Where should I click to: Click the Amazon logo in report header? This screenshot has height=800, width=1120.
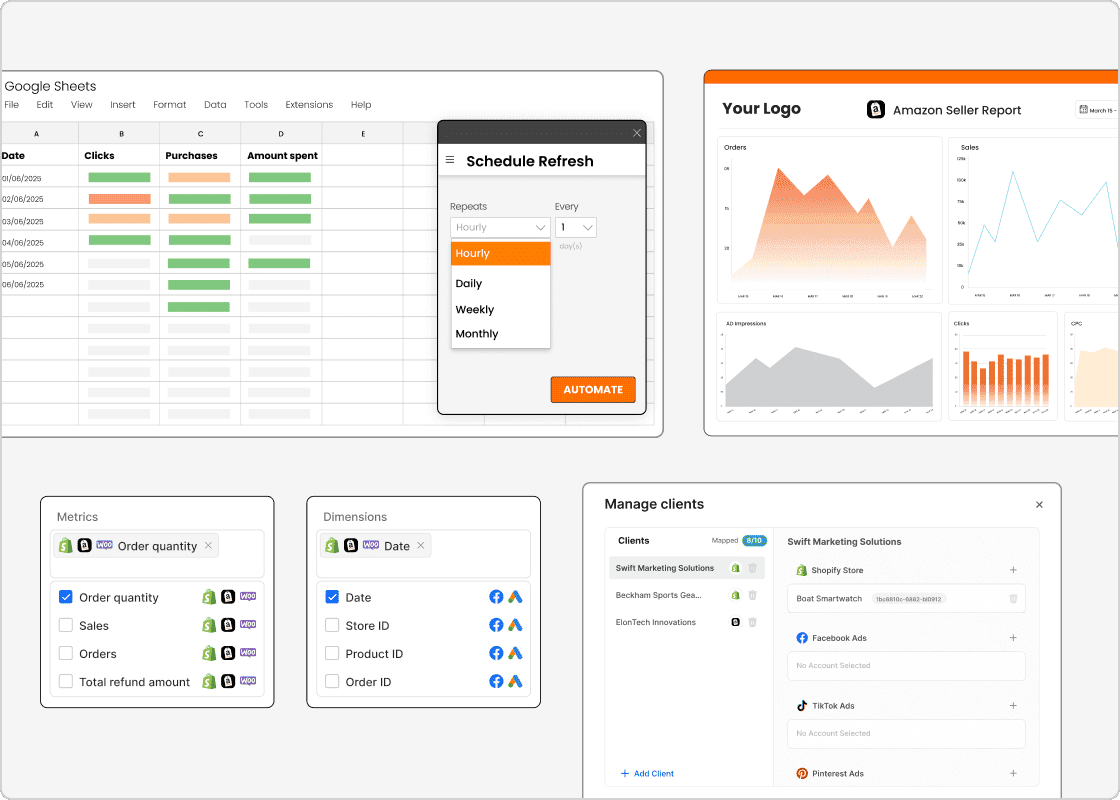point(876,110)
